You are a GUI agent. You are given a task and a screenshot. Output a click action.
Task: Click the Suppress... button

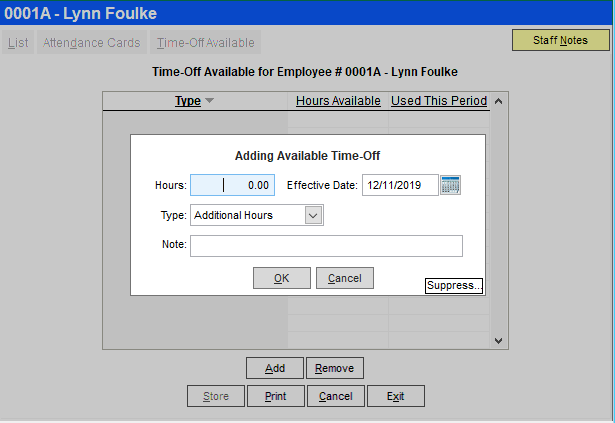pyautogui.click(x=454, y=286)
